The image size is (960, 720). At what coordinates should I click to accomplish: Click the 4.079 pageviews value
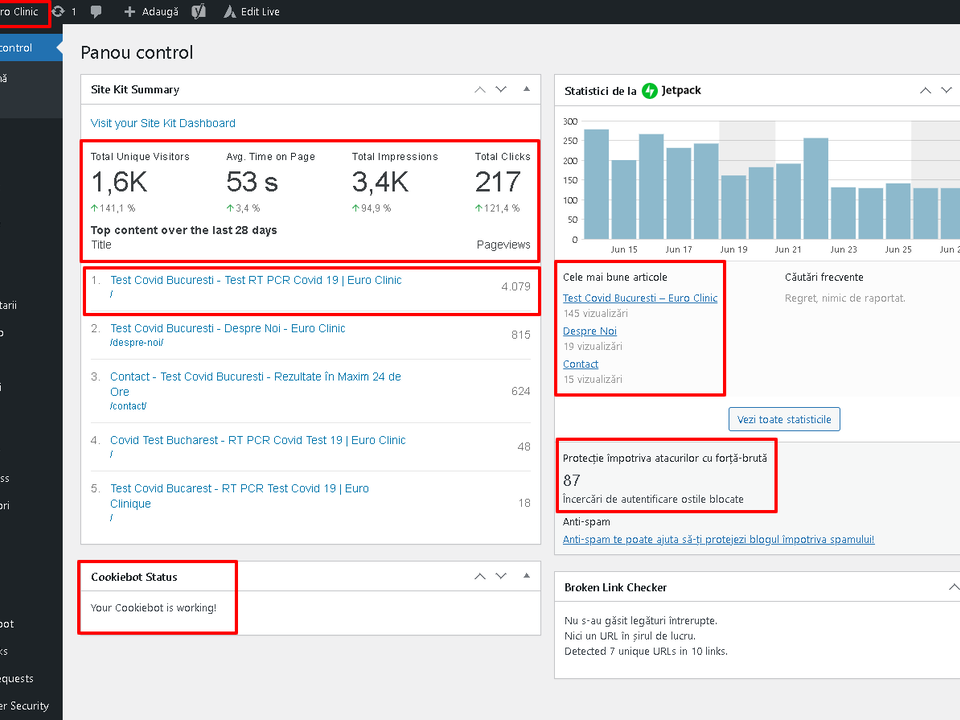(x=516, y=287)
